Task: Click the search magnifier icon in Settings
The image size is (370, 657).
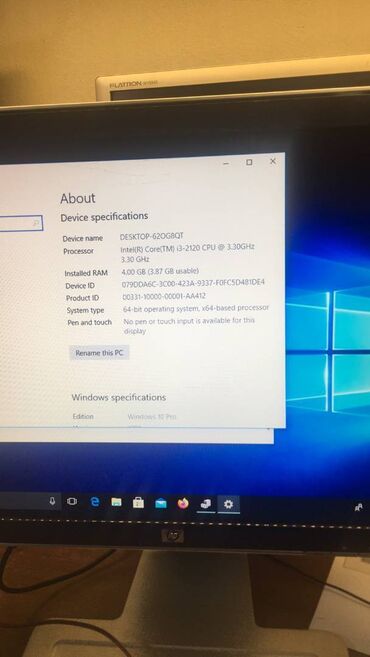Action: coord(36,224)
